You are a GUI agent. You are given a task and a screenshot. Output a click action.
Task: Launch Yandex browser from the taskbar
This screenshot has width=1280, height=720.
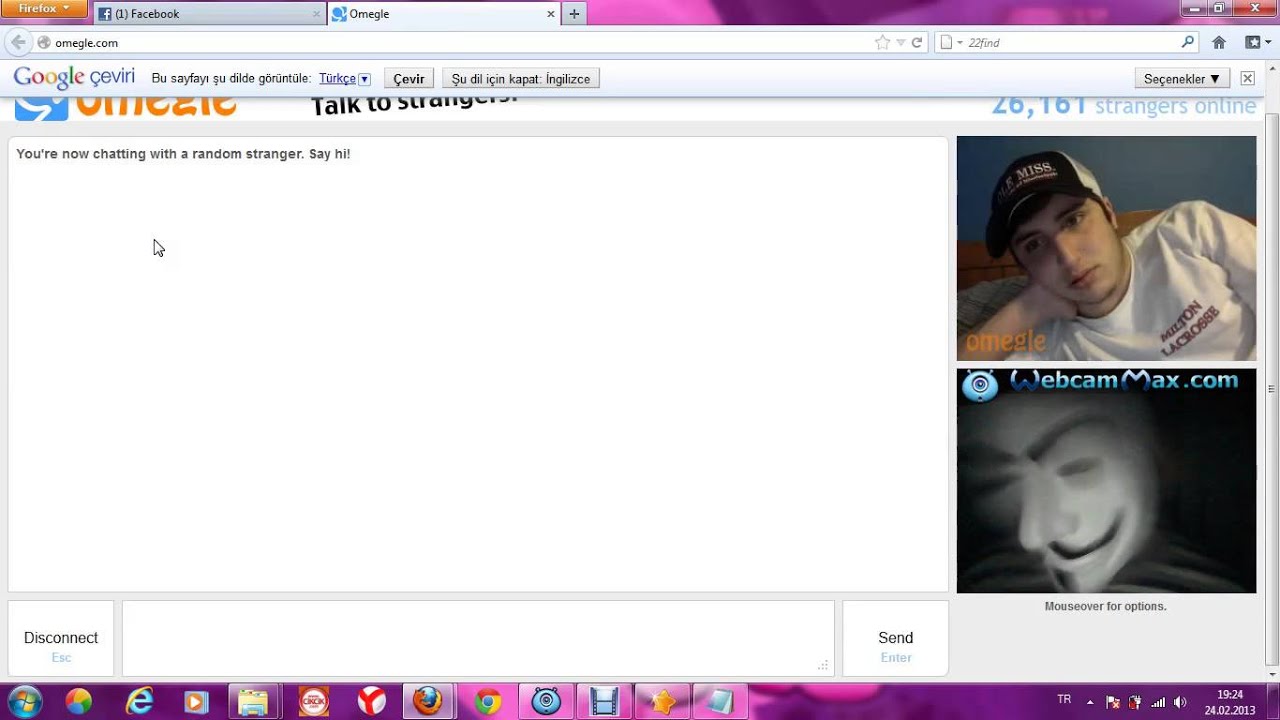[371, 702]
